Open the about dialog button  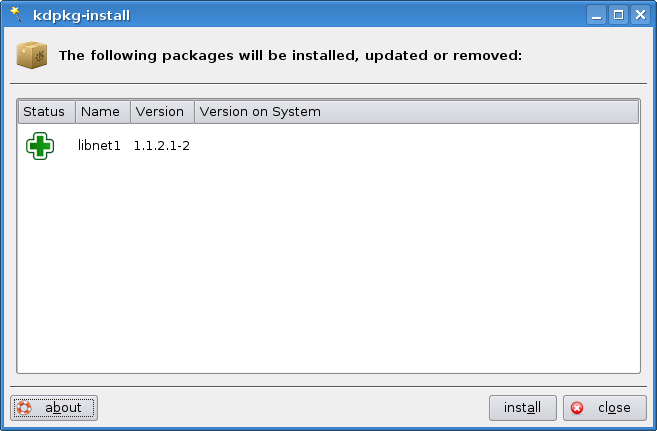tap(54, 408)
